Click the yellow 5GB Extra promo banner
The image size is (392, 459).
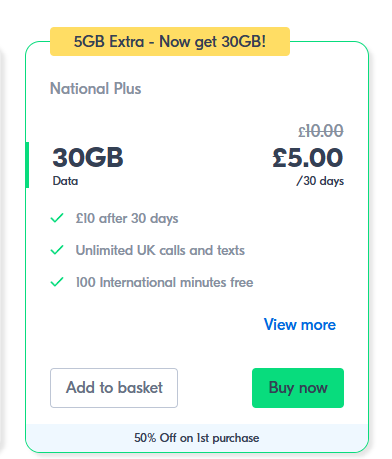pos(170,42)
